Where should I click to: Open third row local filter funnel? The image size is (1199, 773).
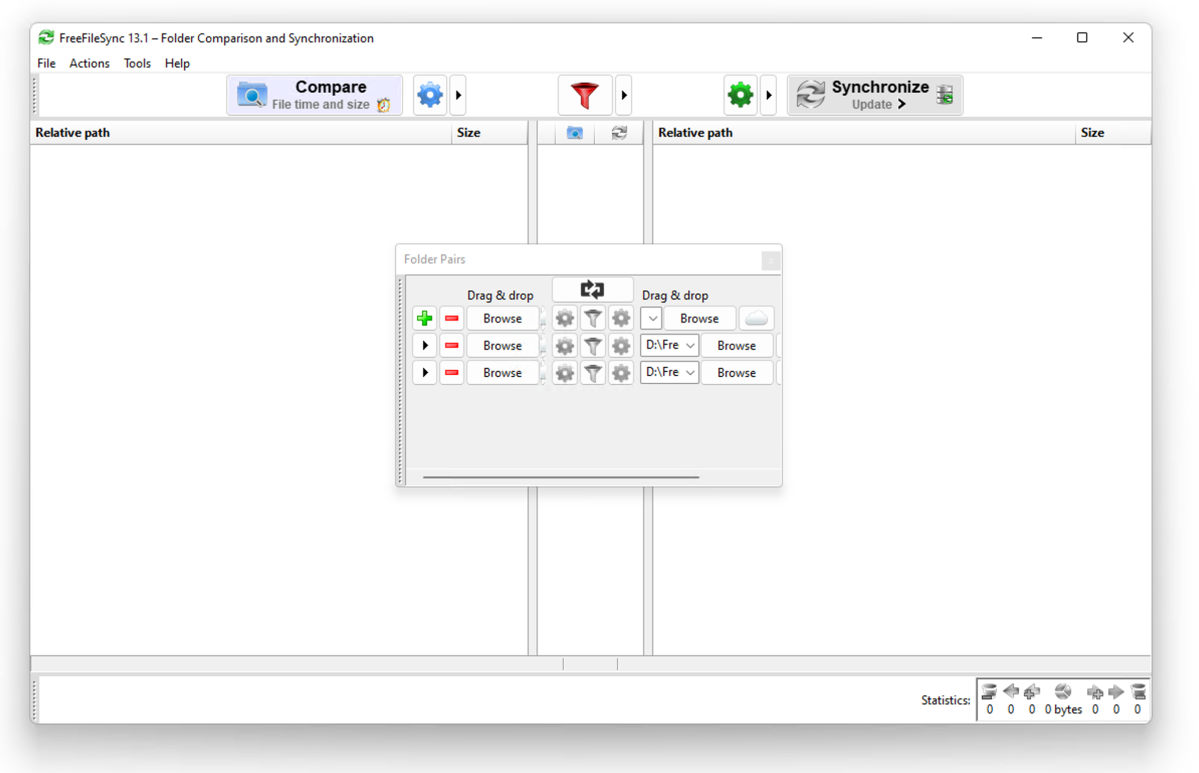(x=593, y=372)
